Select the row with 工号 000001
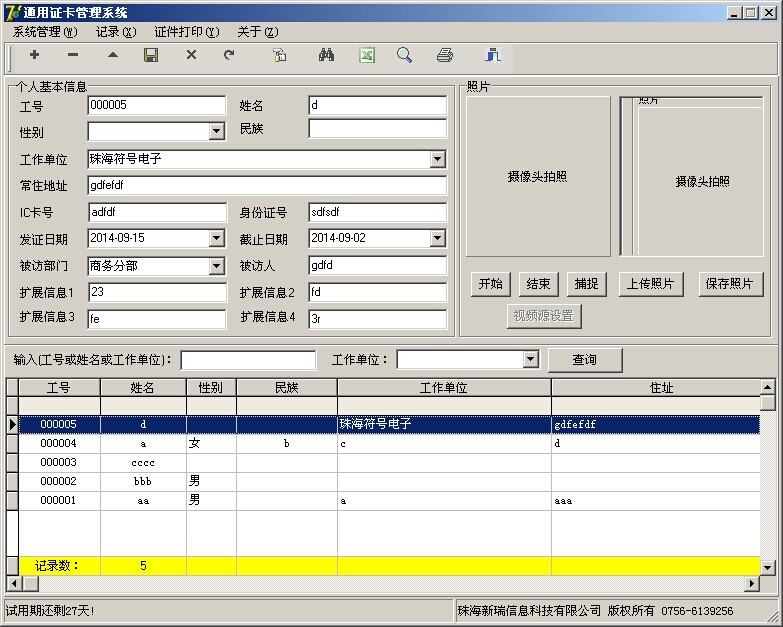The width and height of the screenshot is (783, 627). [x=389, y=500]
